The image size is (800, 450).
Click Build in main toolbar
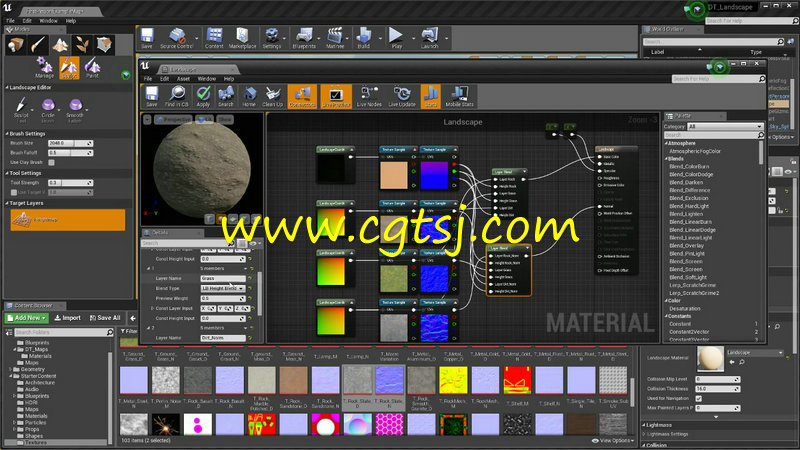click(x=363, y=38)
